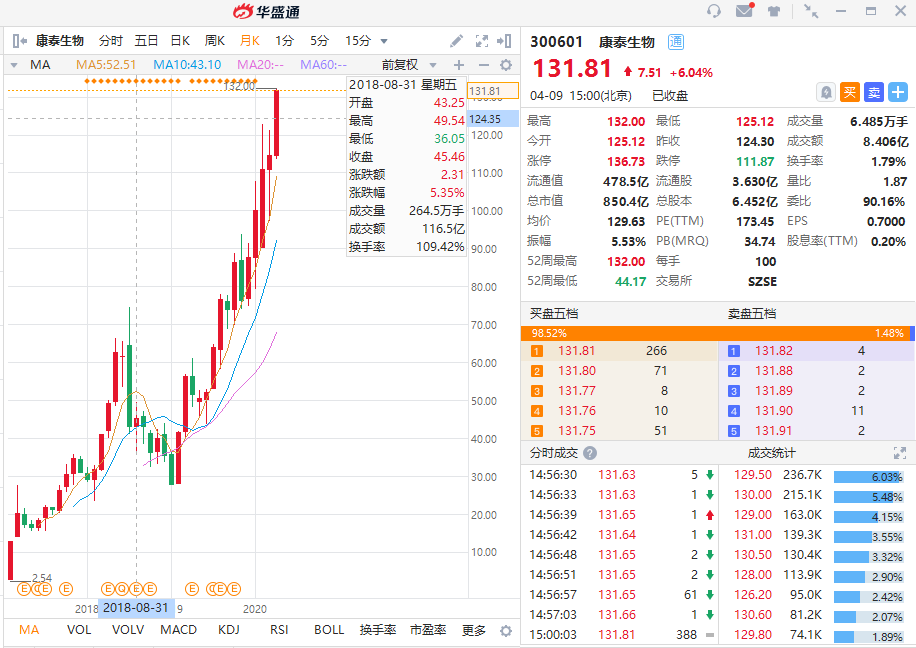Click the Huashengtong logo

[266, 11]
